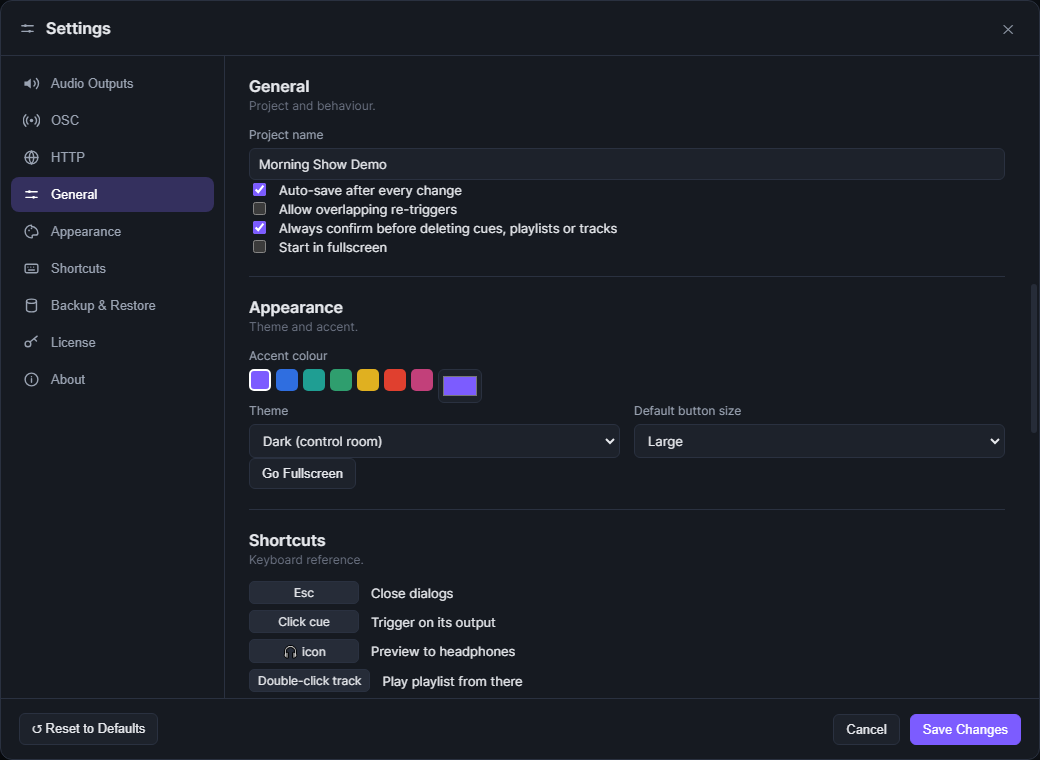The height and width of the screenshot is (760, 1040).
Task: Click the License key icon
Action: click(x=31, y=342)
